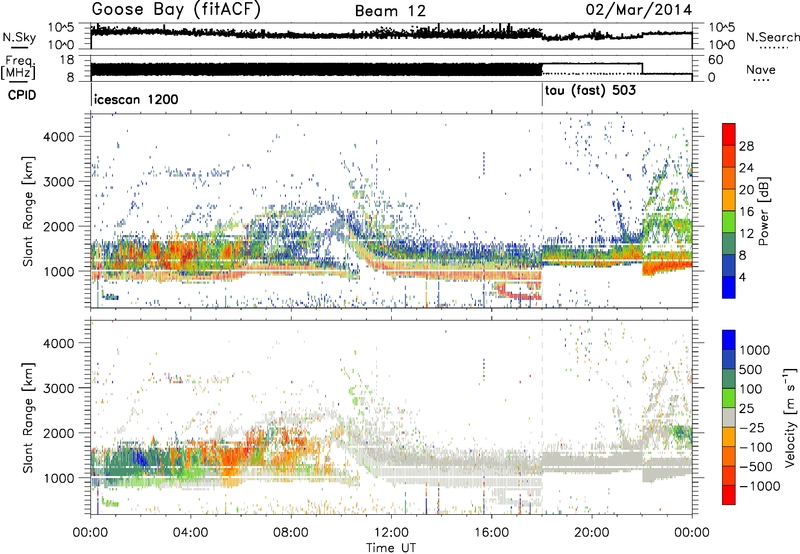Click the '4000' tick on power panel axis
This screenshot has height=554, width=800.
coord(59,137)
